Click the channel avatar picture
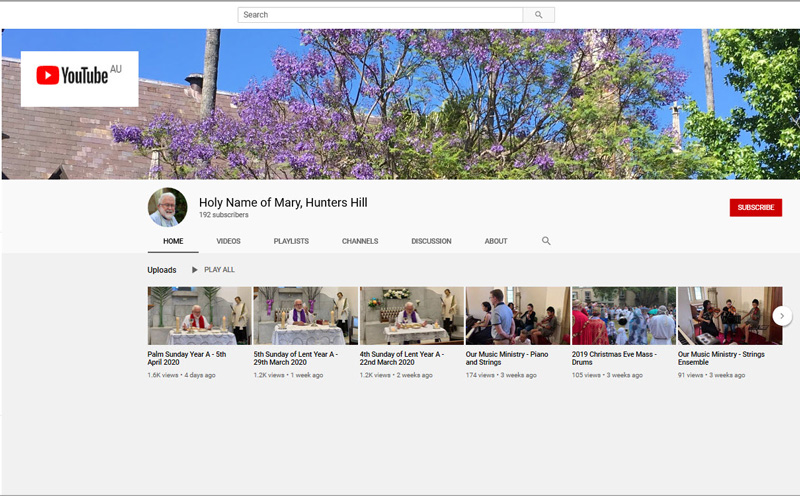The height and width of the screenshot is (496, 800). click(x=167, y=207)
